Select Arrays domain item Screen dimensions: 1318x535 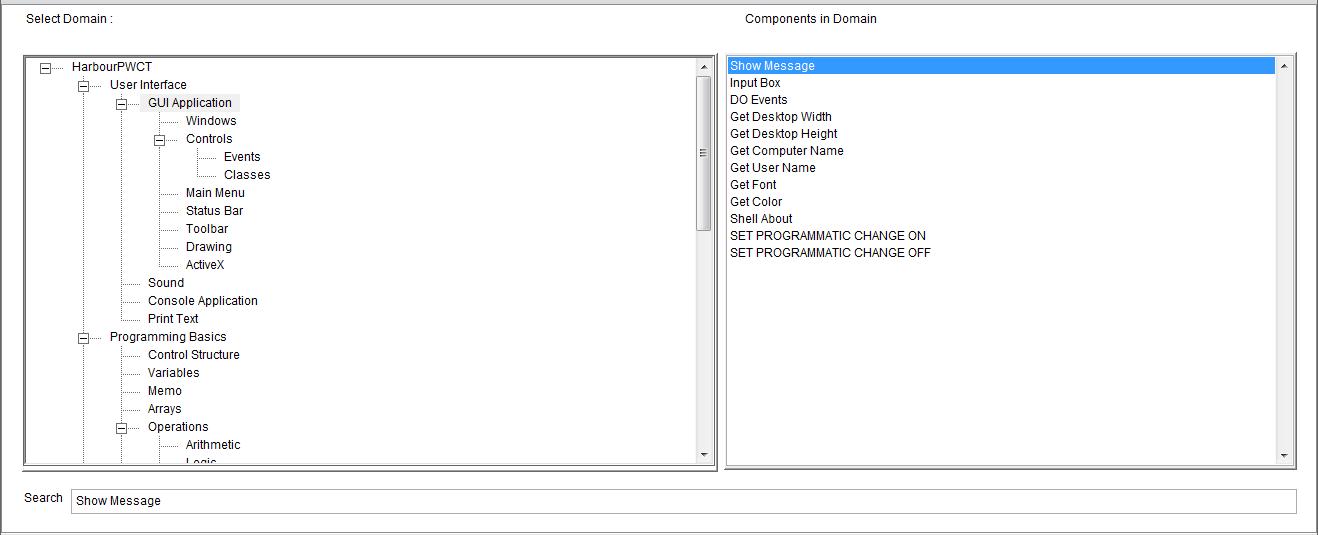click(x=165, y=409)
